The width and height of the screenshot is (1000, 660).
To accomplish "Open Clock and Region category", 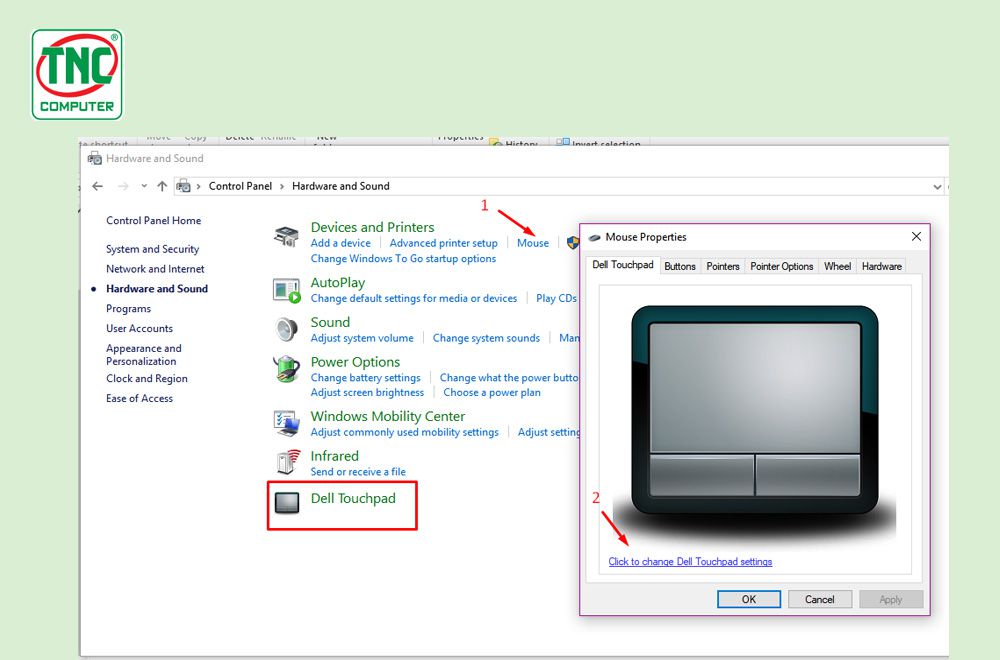I will tap(147, 378).
